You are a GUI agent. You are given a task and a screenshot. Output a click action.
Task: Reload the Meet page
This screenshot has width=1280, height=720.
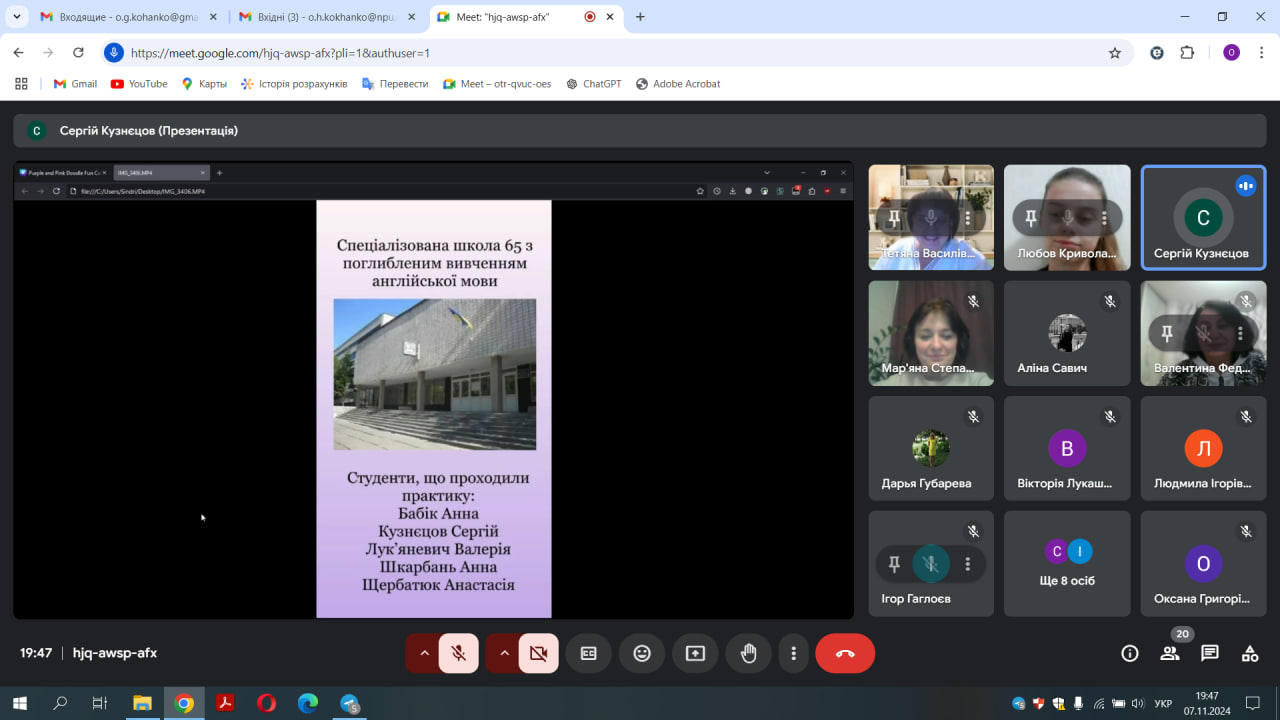(78, 53)
